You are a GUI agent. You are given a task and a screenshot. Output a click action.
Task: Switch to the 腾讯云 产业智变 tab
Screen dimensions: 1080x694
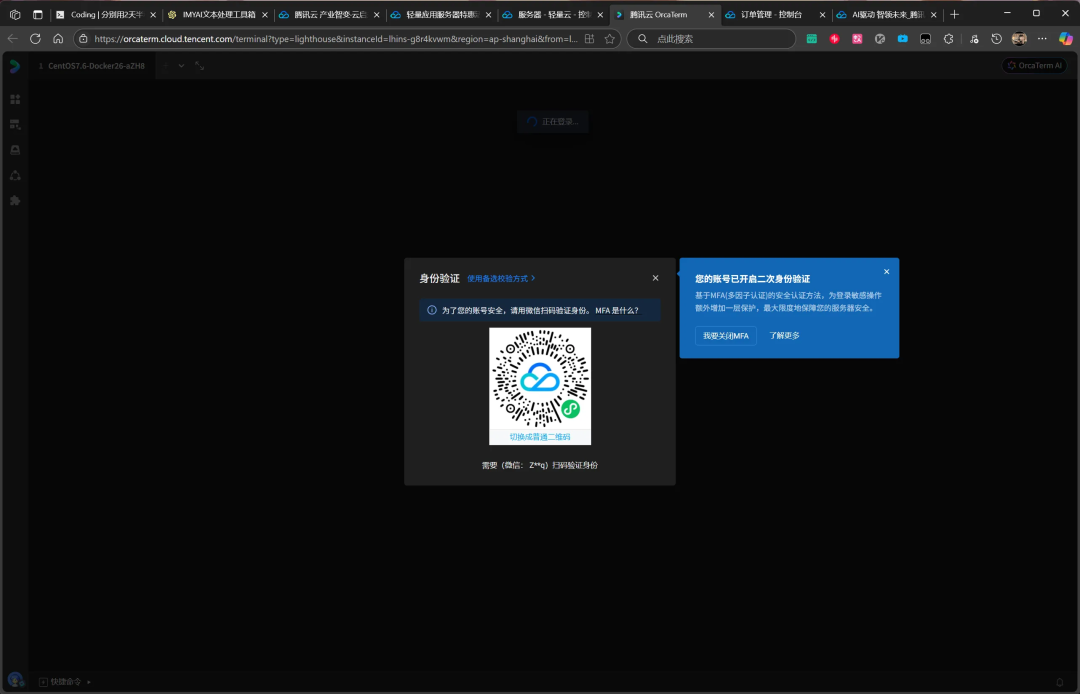click(329, 14)
